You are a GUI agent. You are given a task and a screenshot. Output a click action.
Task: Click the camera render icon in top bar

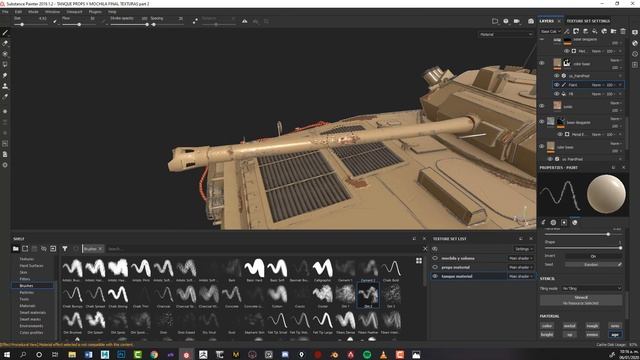coord(531,21)
